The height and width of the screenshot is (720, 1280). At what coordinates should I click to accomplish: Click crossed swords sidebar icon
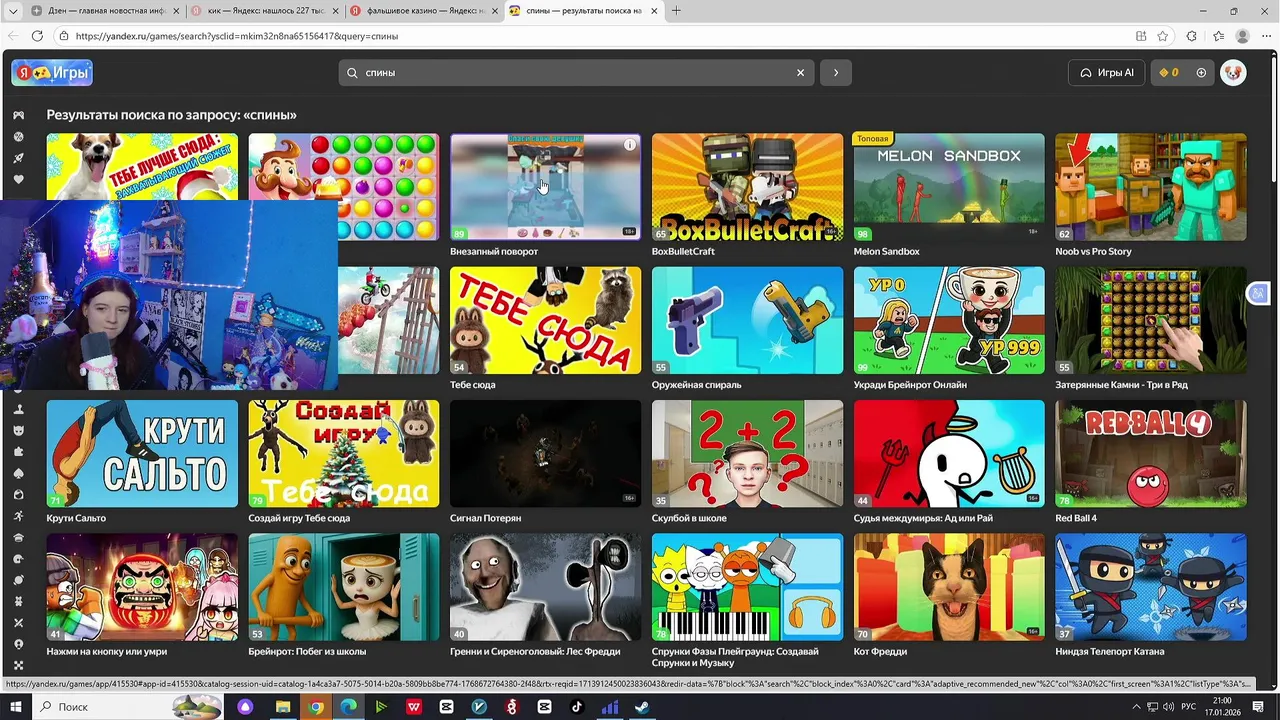(18, 622)
